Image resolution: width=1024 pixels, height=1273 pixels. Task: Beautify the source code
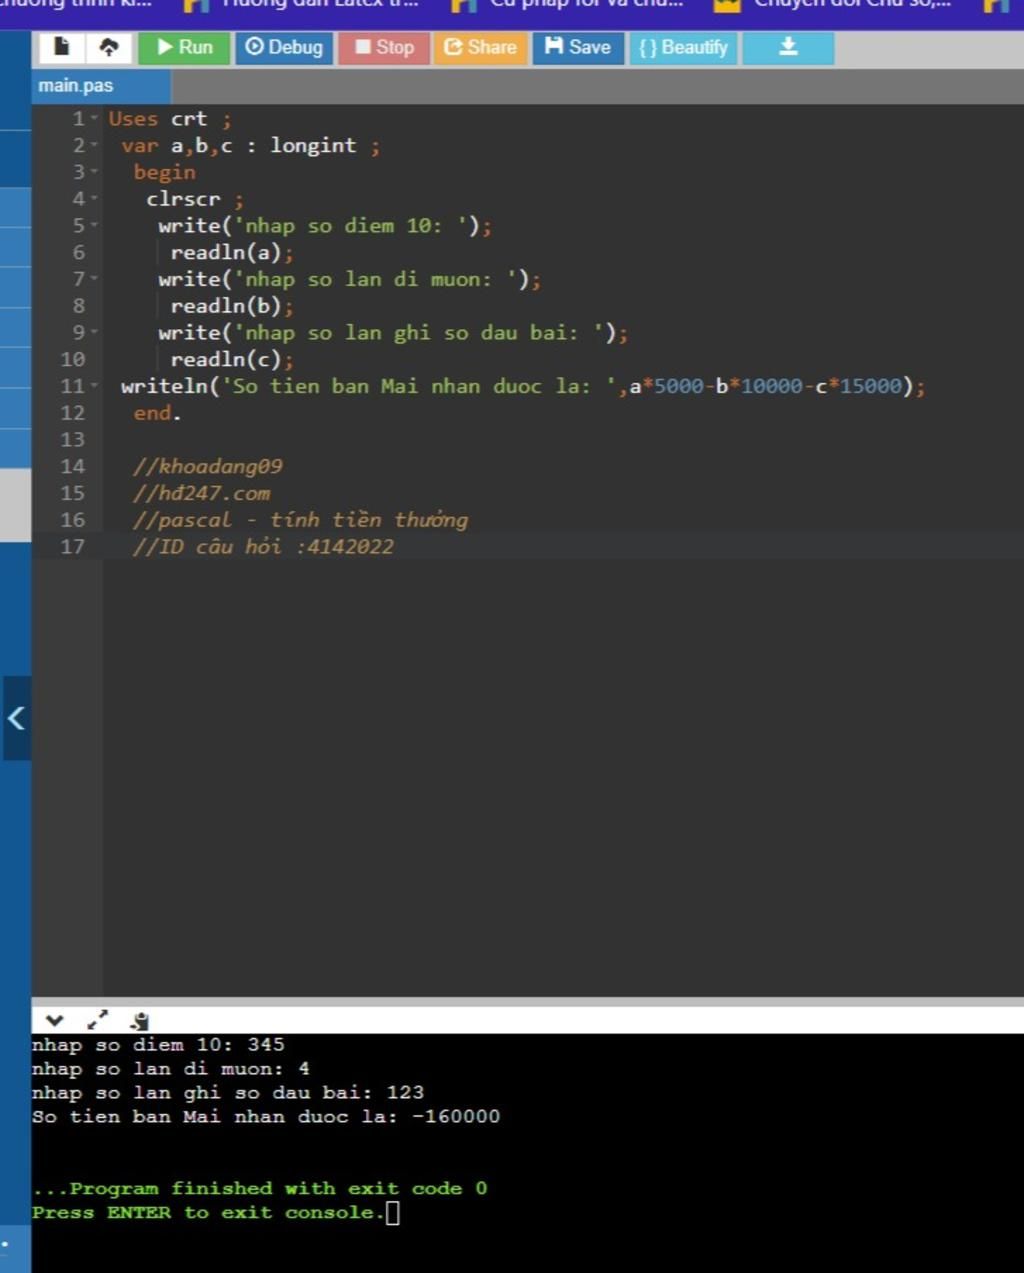tap(683, 47)
